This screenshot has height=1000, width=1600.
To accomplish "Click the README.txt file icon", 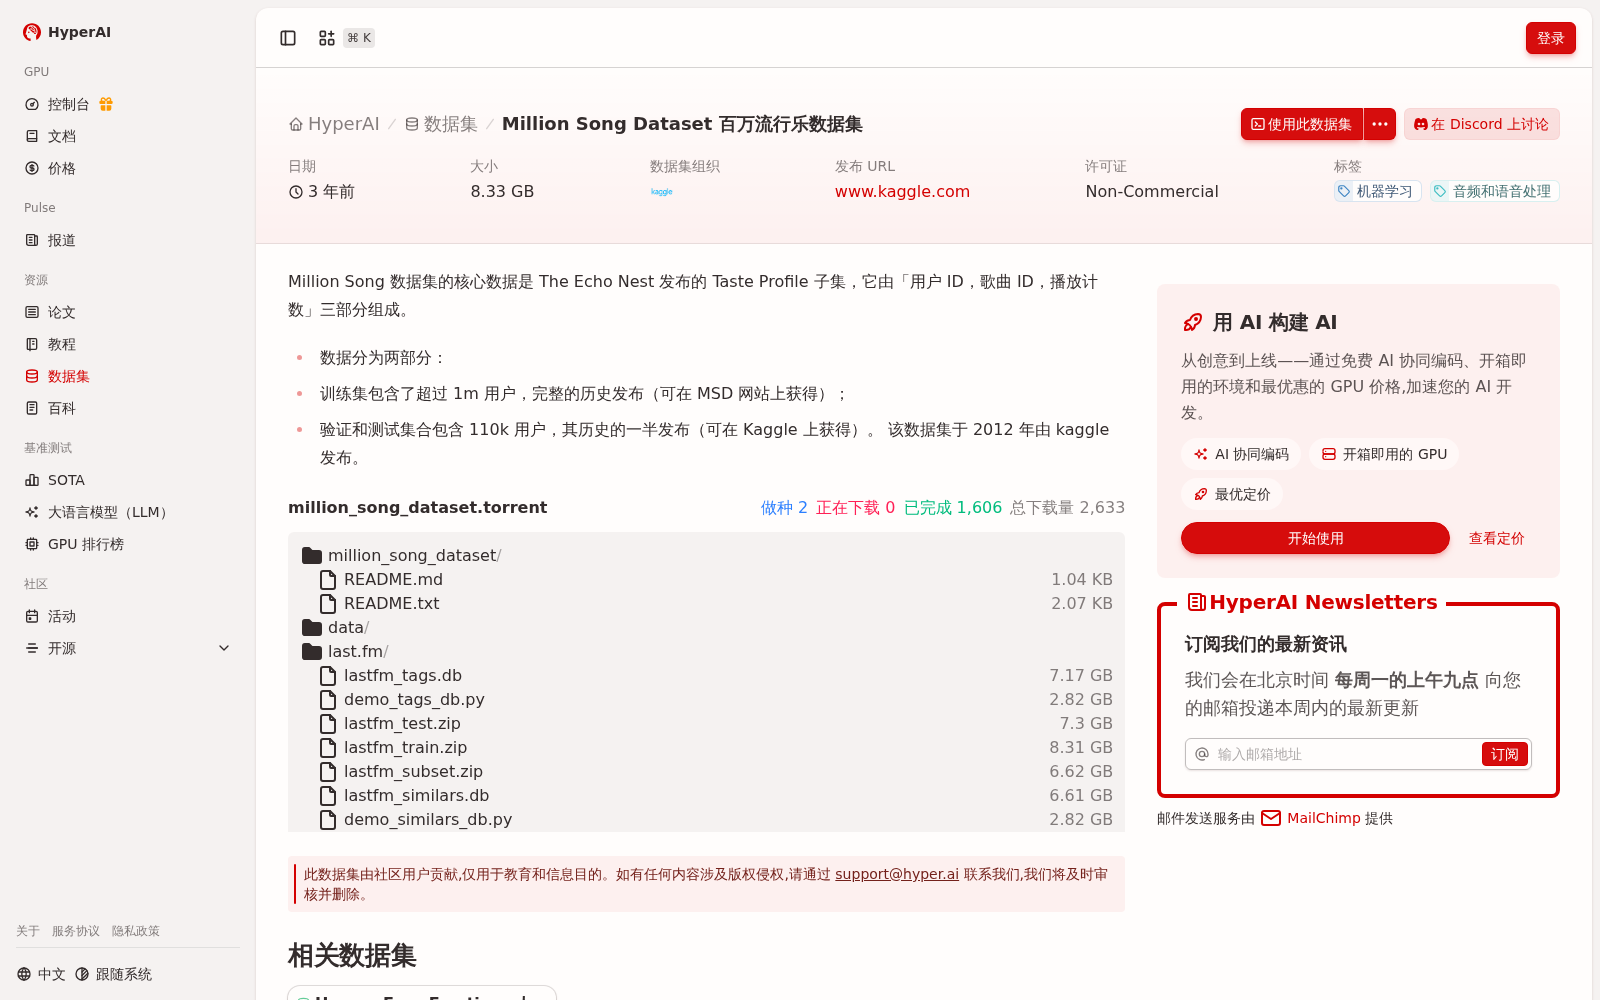I will click(x=328, y=604).
